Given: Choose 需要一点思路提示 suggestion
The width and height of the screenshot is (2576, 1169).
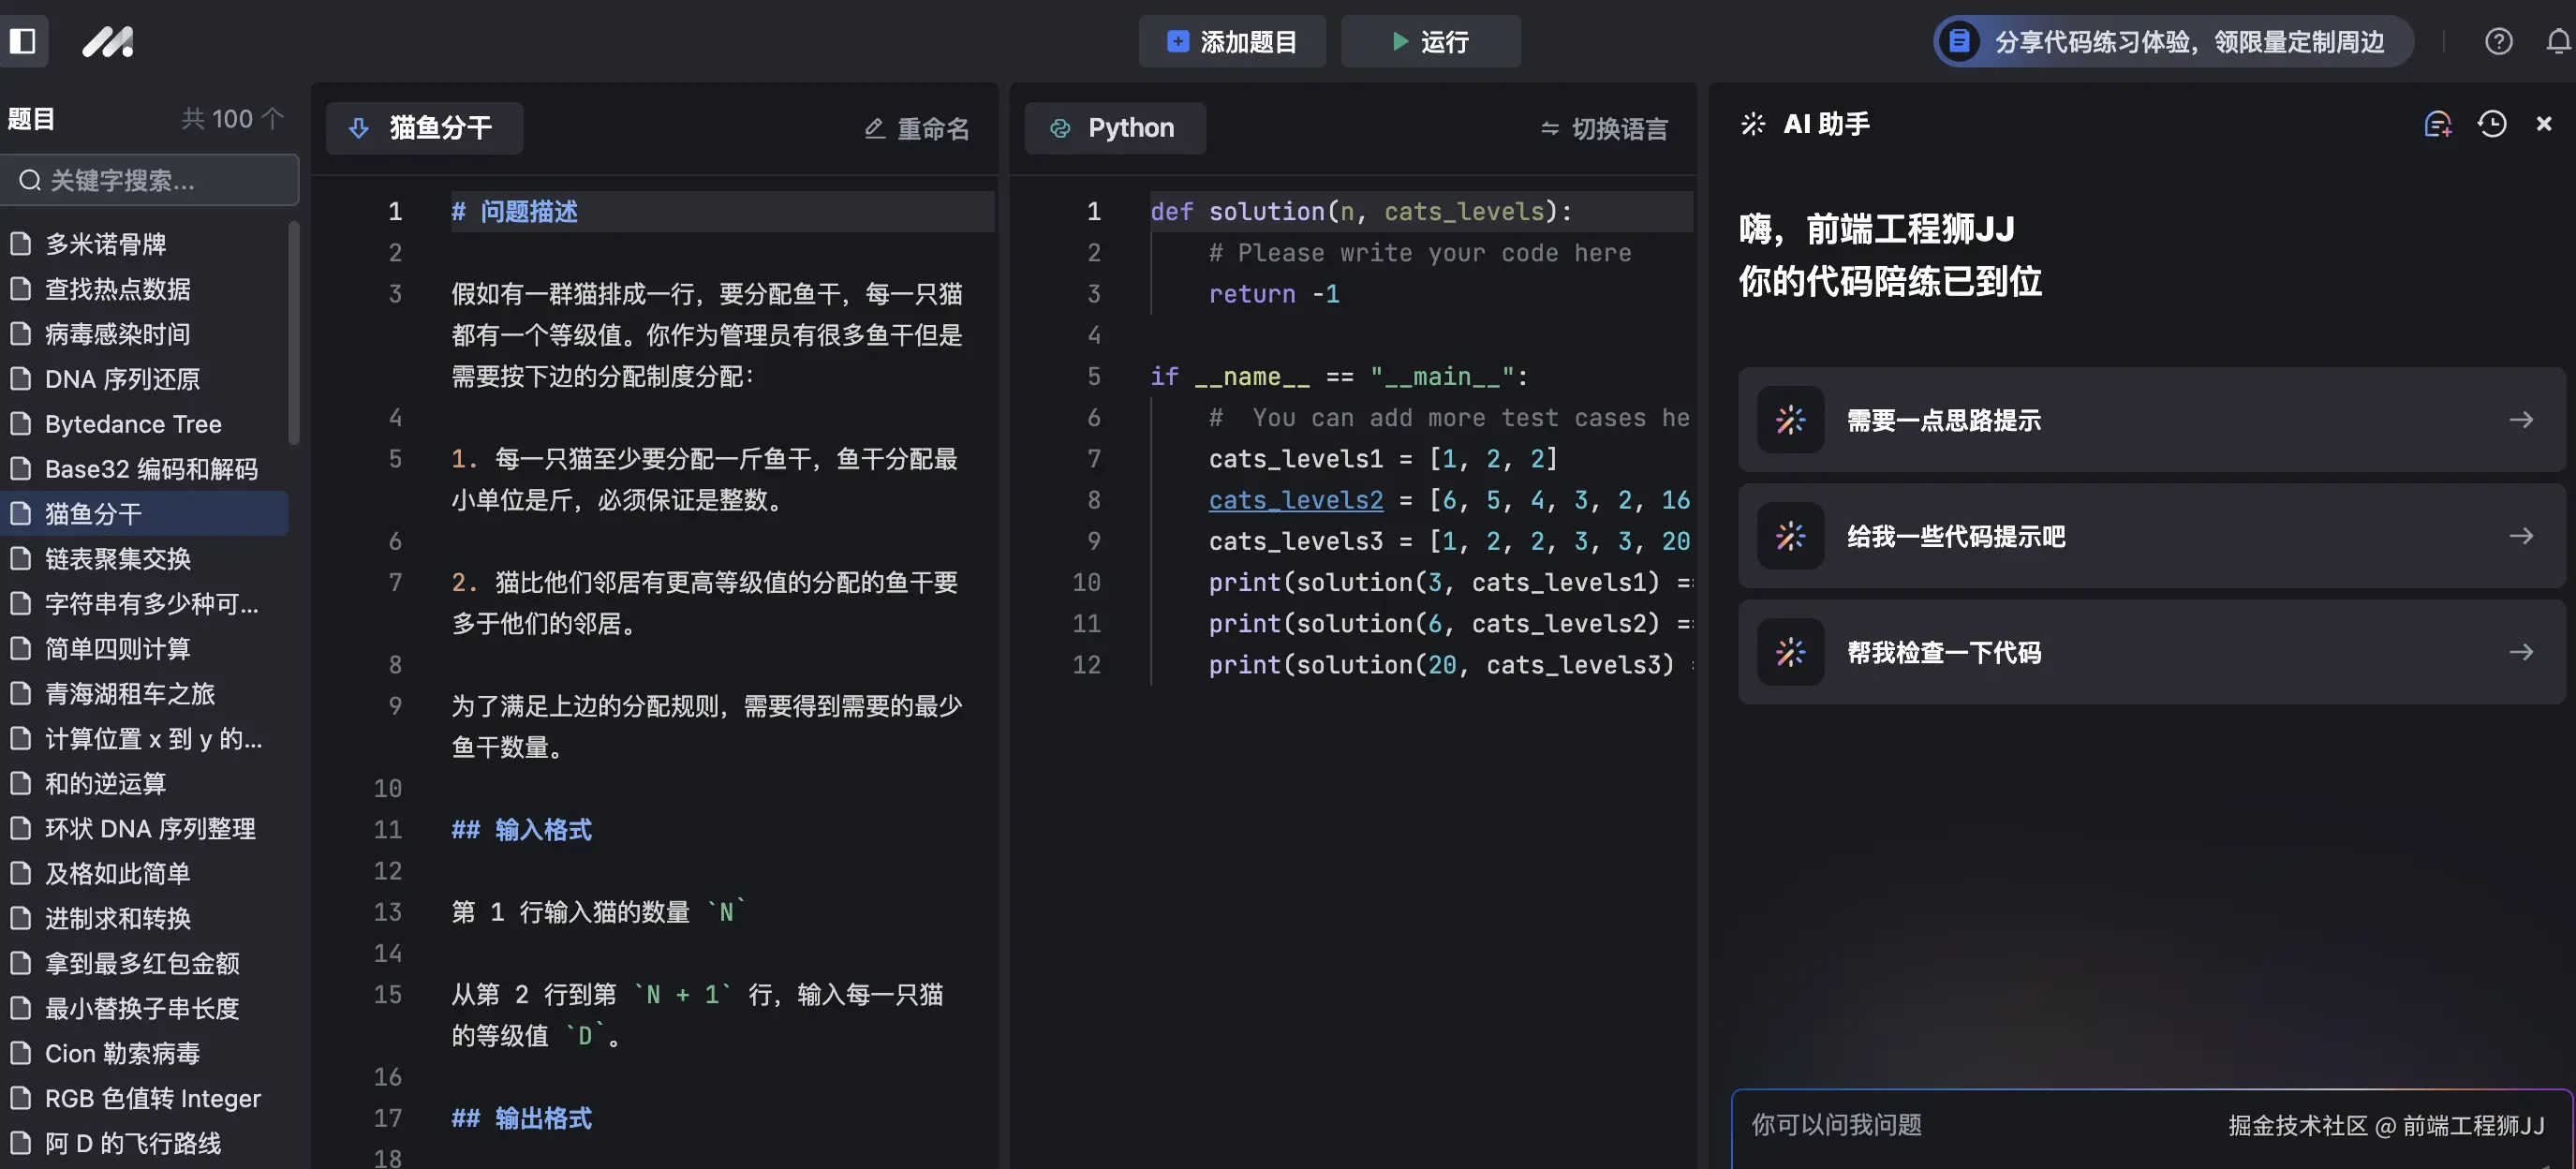Looking at the screenshot, I should pos(2146,420).
